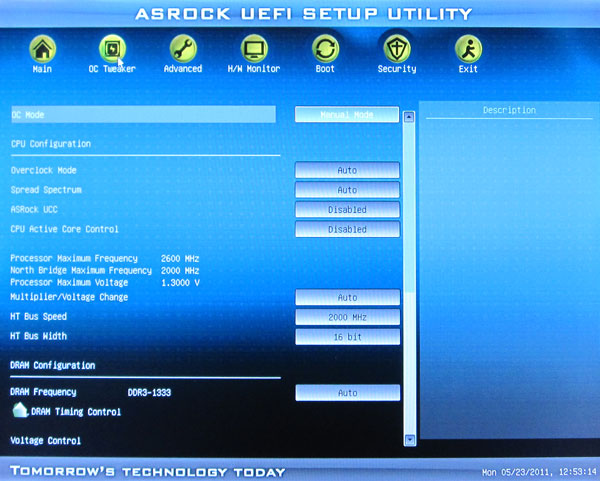Screen dimensions: 600x481
Task: Open DRAM Timing Control entry
Action: coord(76,412)
